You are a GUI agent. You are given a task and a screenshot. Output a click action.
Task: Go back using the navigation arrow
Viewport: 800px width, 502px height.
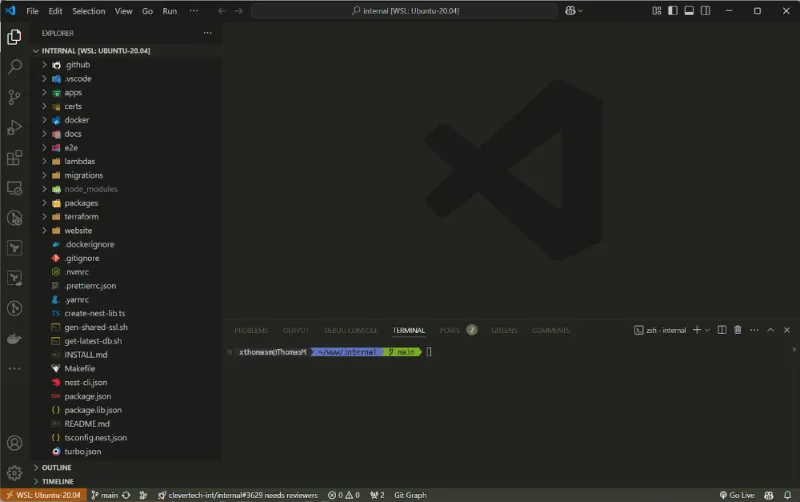222,11
